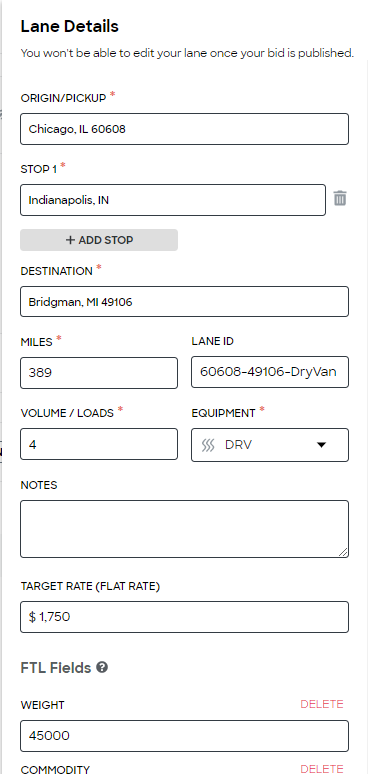
Task: Select the Lane ID input box
Action: (x=270, y=372)
